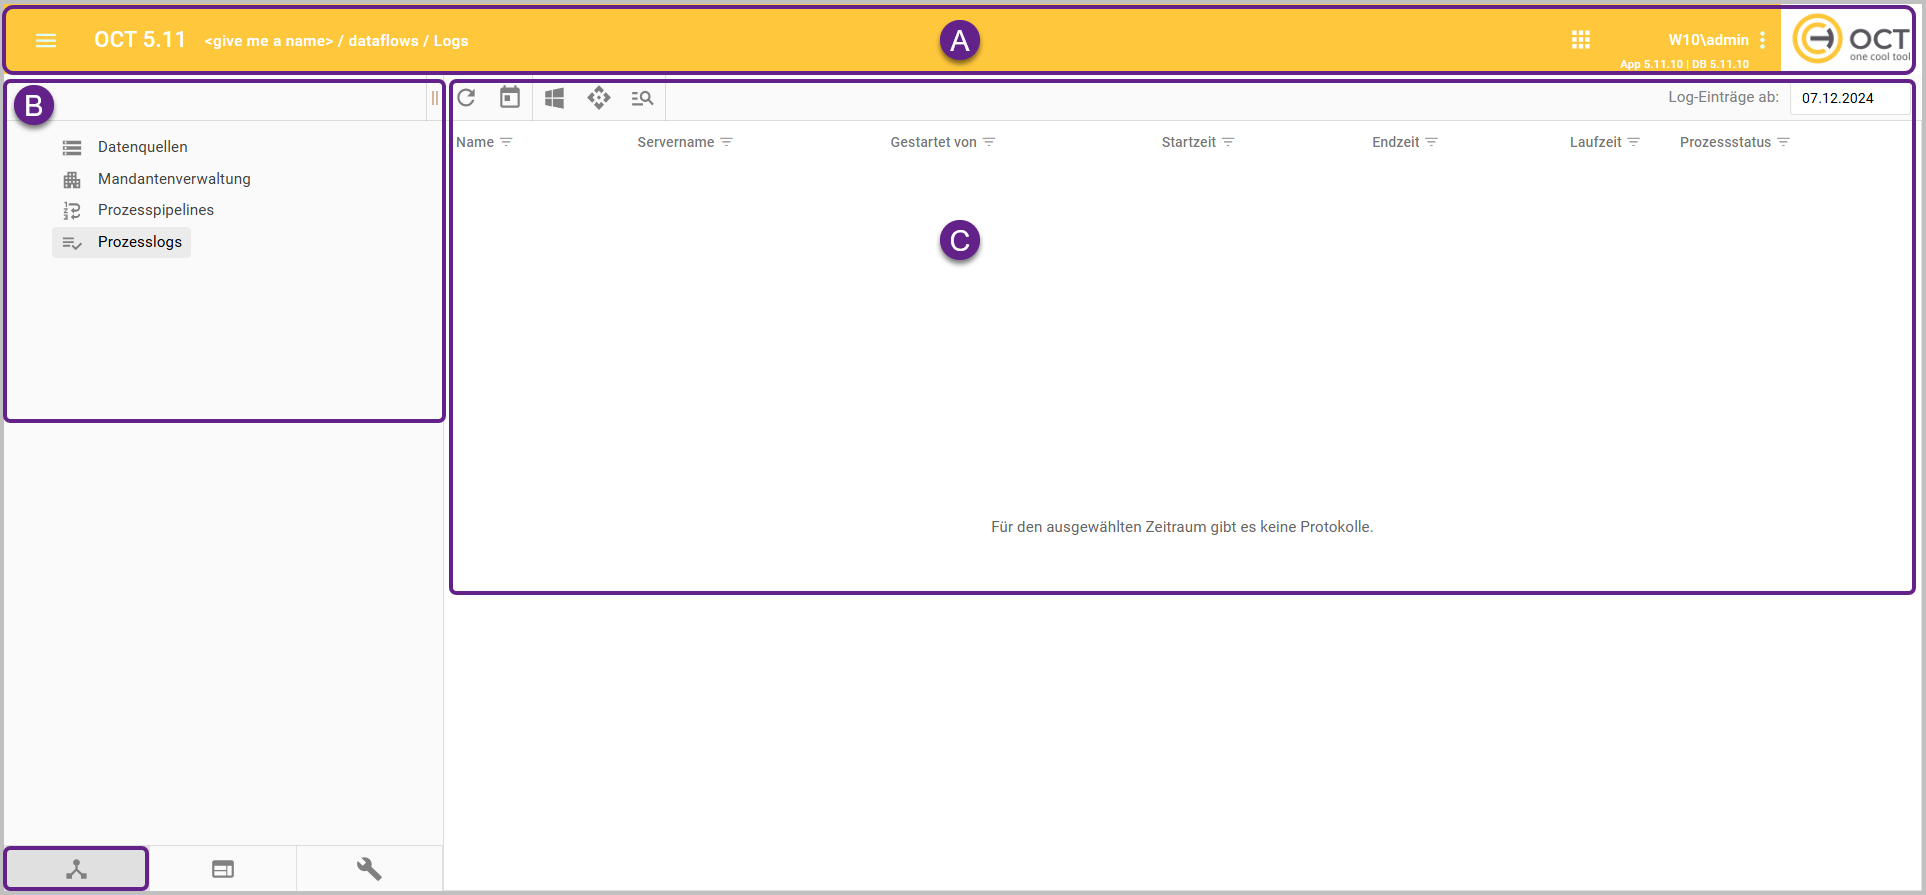The width and height of the screenshot is (1926, 895).
Task: Click the Windows logo toolbar icon
Action: point(554,98)
